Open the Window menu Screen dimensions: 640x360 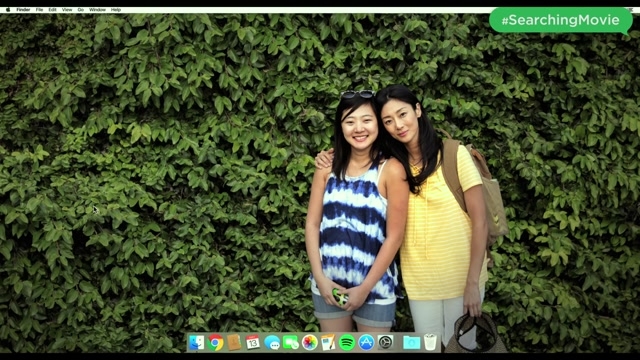[97, 9]
